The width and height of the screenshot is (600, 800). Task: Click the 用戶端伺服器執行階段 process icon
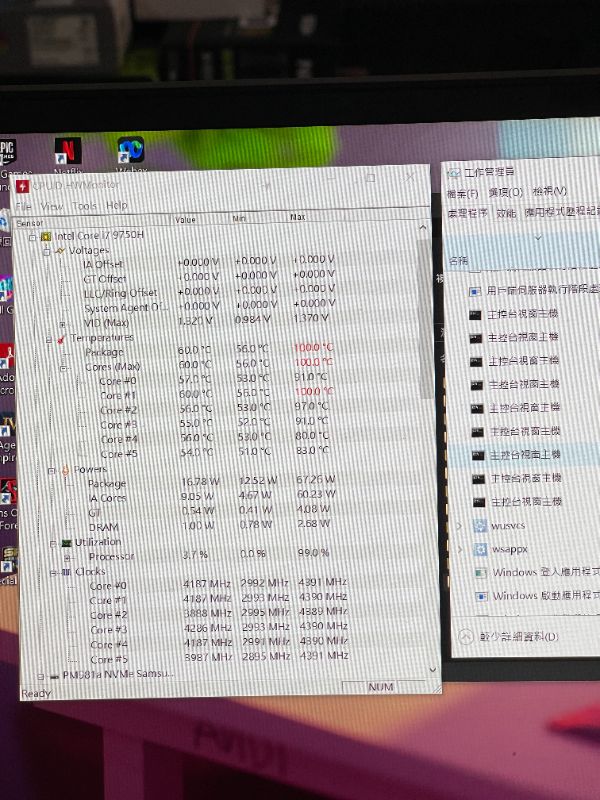474,291
